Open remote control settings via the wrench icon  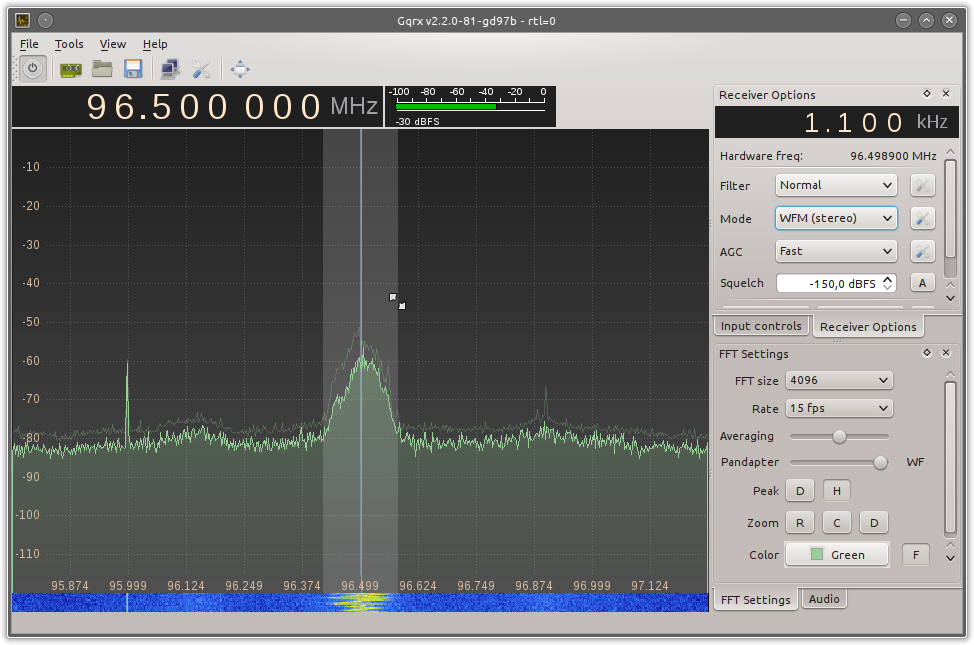point(201,69)
